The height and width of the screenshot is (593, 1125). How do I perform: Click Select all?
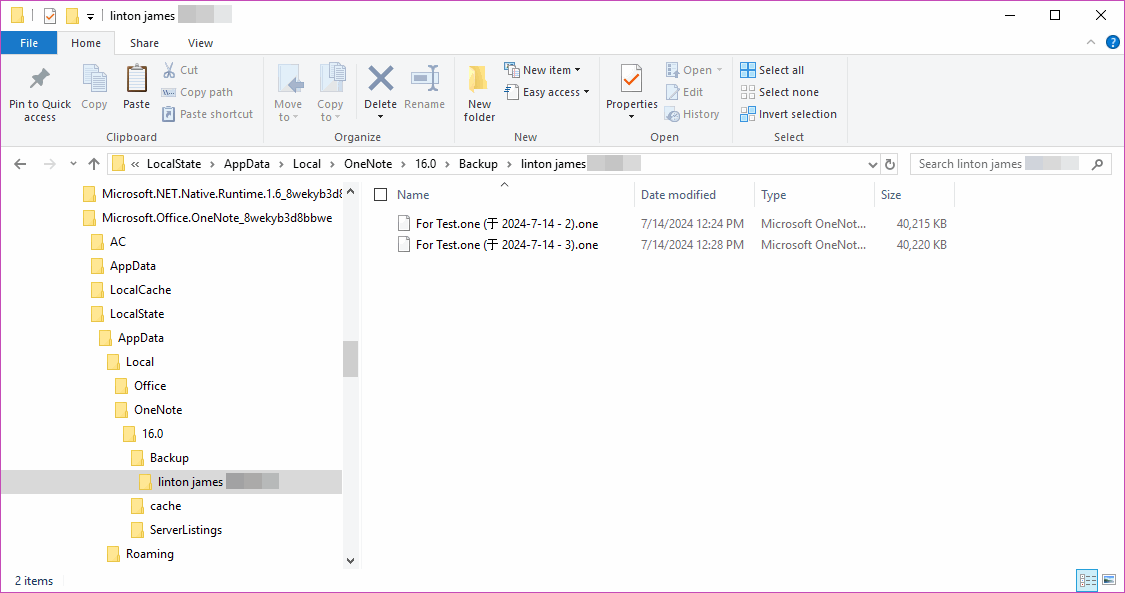point(772,70)
